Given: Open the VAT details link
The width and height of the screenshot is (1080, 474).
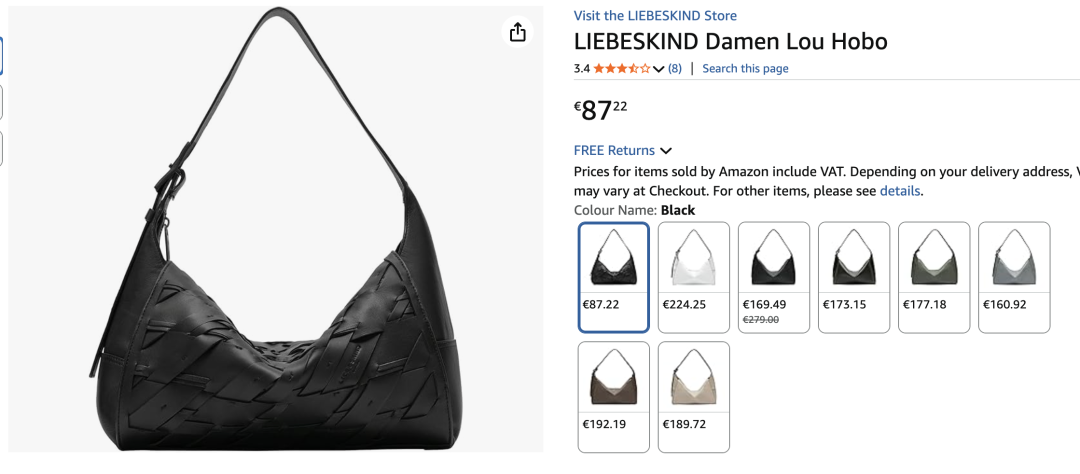Looking at the screenshot, I should tap(900, 191).
